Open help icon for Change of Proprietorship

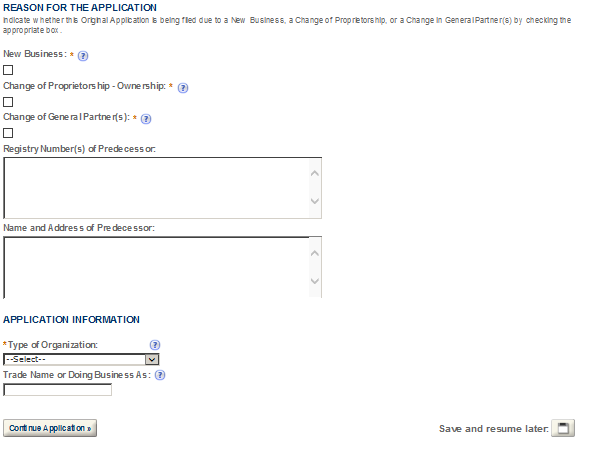183,88
